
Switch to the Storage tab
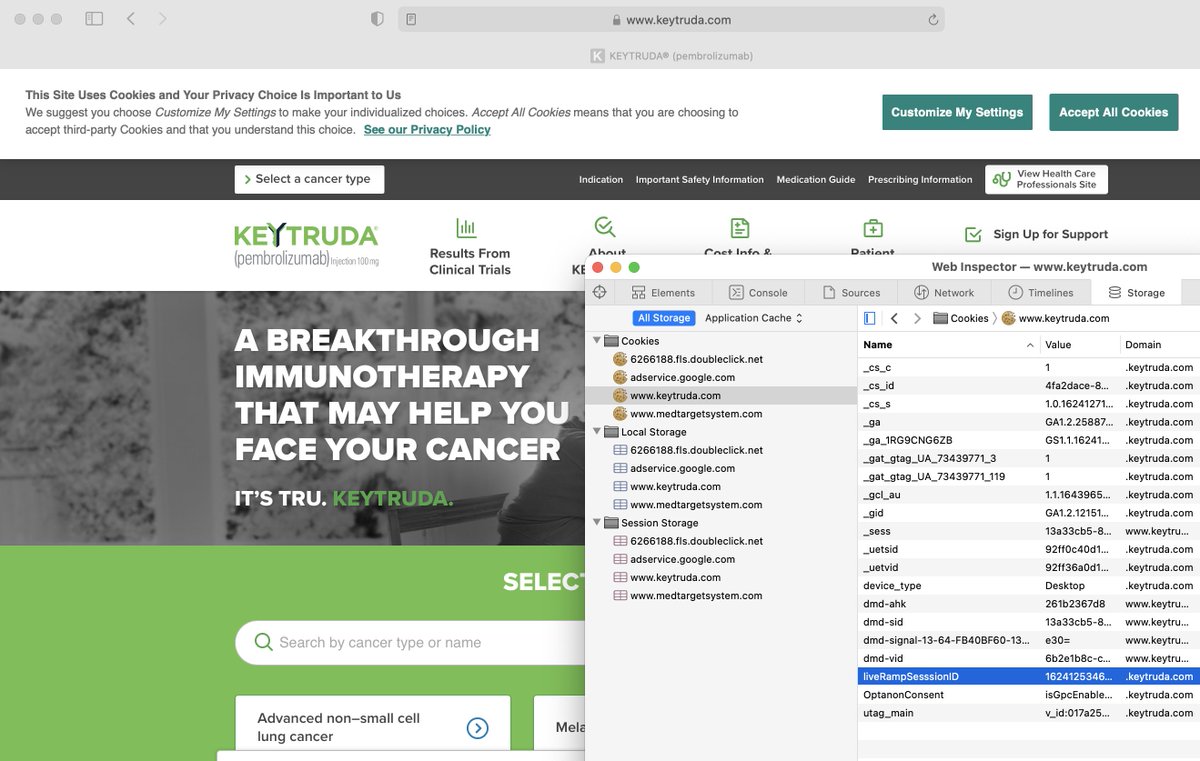1136,293
